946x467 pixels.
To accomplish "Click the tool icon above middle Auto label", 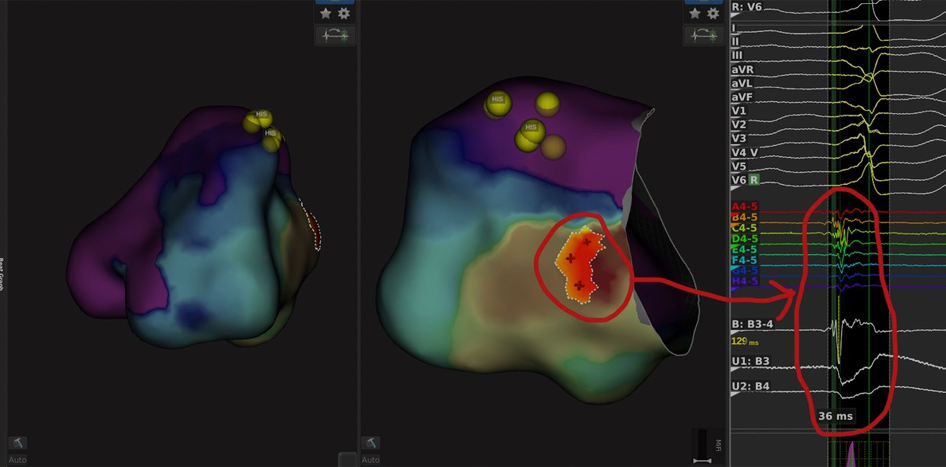I will pyautogui.click(x=370, y=442).
